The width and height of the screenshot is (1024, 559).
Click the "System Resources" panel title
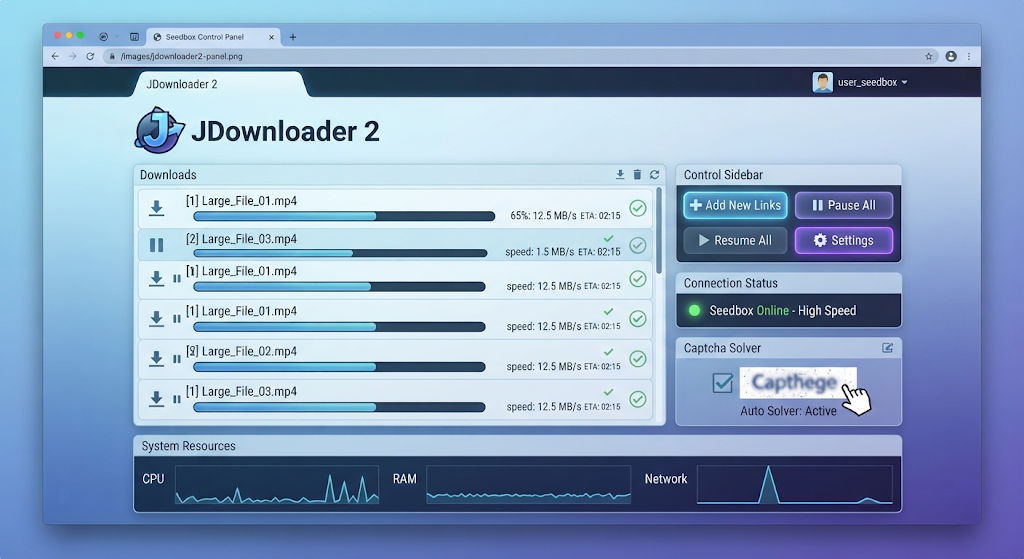click(188, 446)
